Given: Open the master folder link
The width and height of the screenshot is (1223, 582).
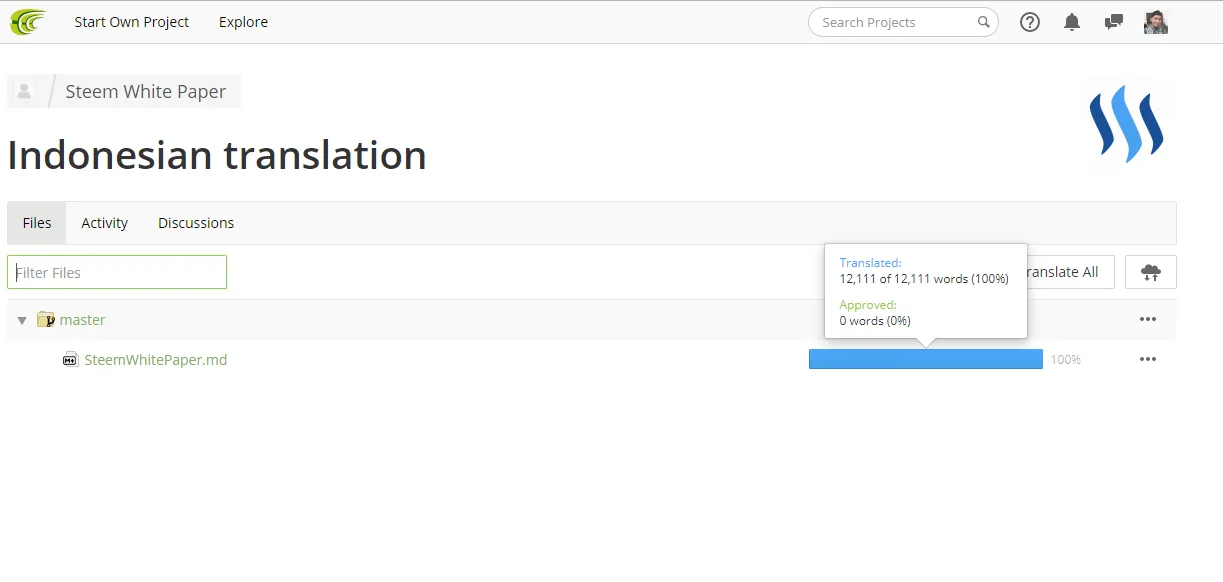Looking at the screenshot, I should [x=82, y=320].
